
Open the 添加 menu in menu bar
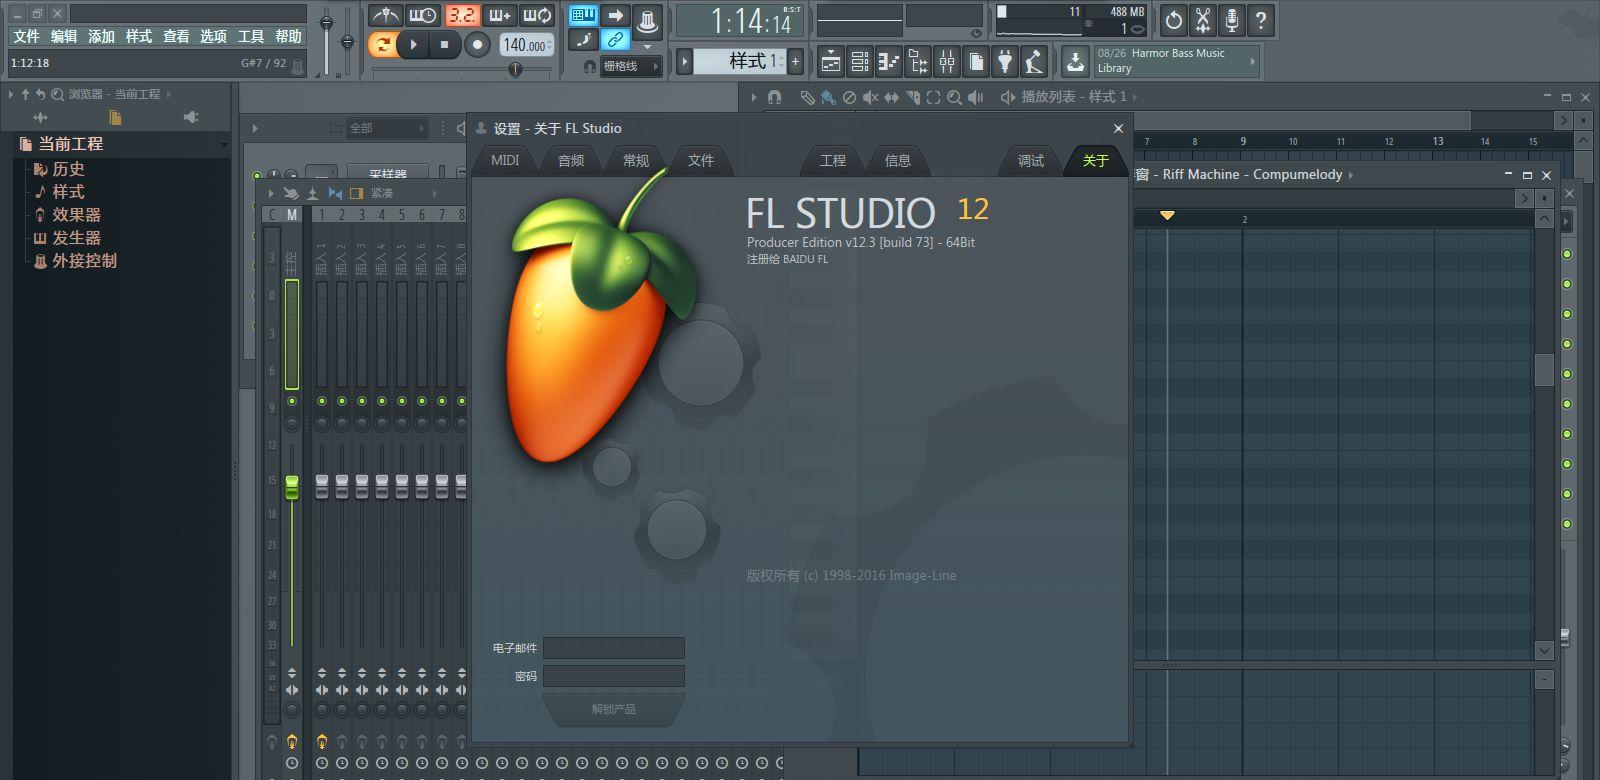click(101, 36)
